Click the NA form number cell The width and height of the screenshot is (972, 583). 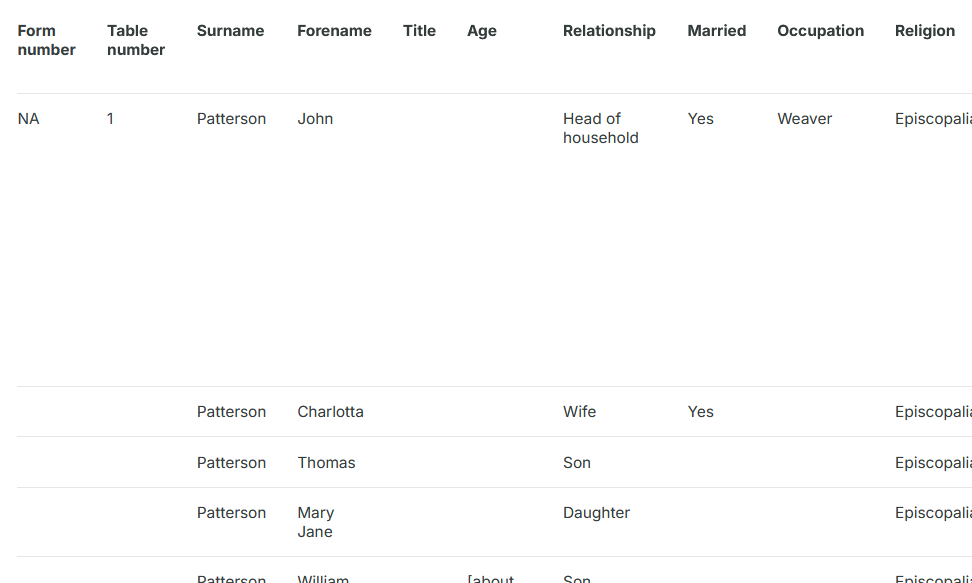coord(29,119)
